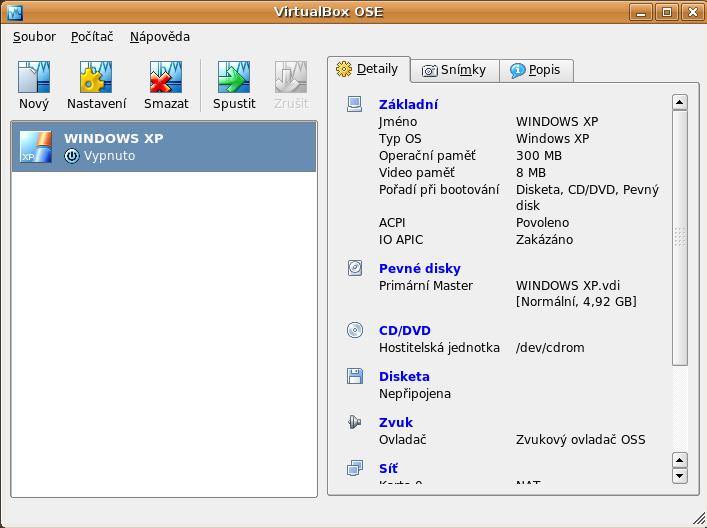Click the '[Normální, 4,92 GB]' text
Image resolution: width=707 pixels, height=528 pixels.
[x=576, y=302]
